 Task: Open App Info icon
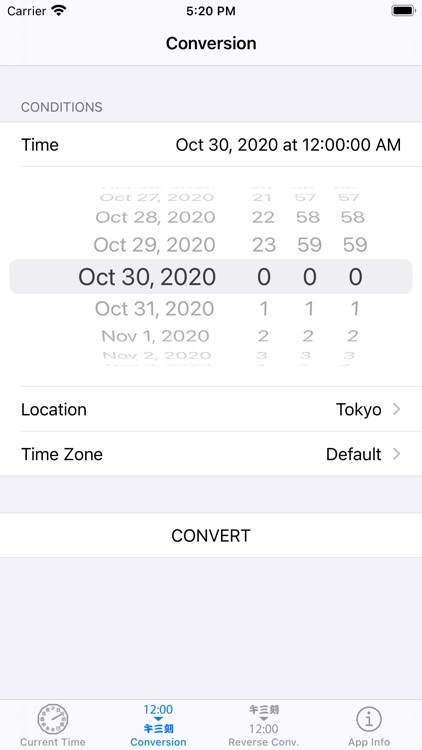click(x=369, y=719)
